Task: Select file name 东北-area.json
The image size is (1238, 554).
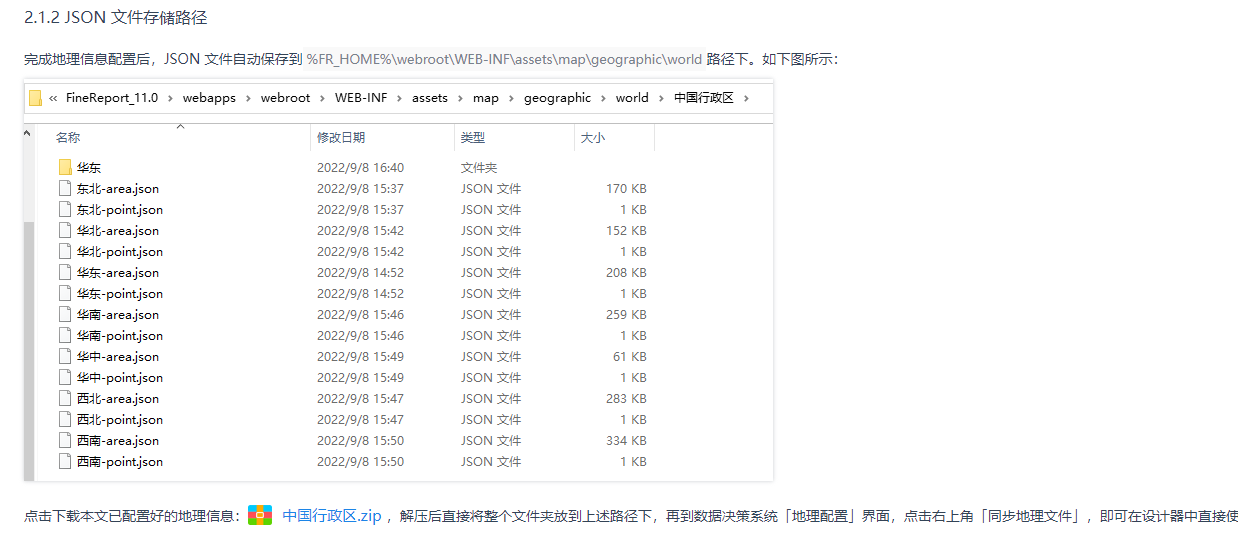Action: point(118,189)
